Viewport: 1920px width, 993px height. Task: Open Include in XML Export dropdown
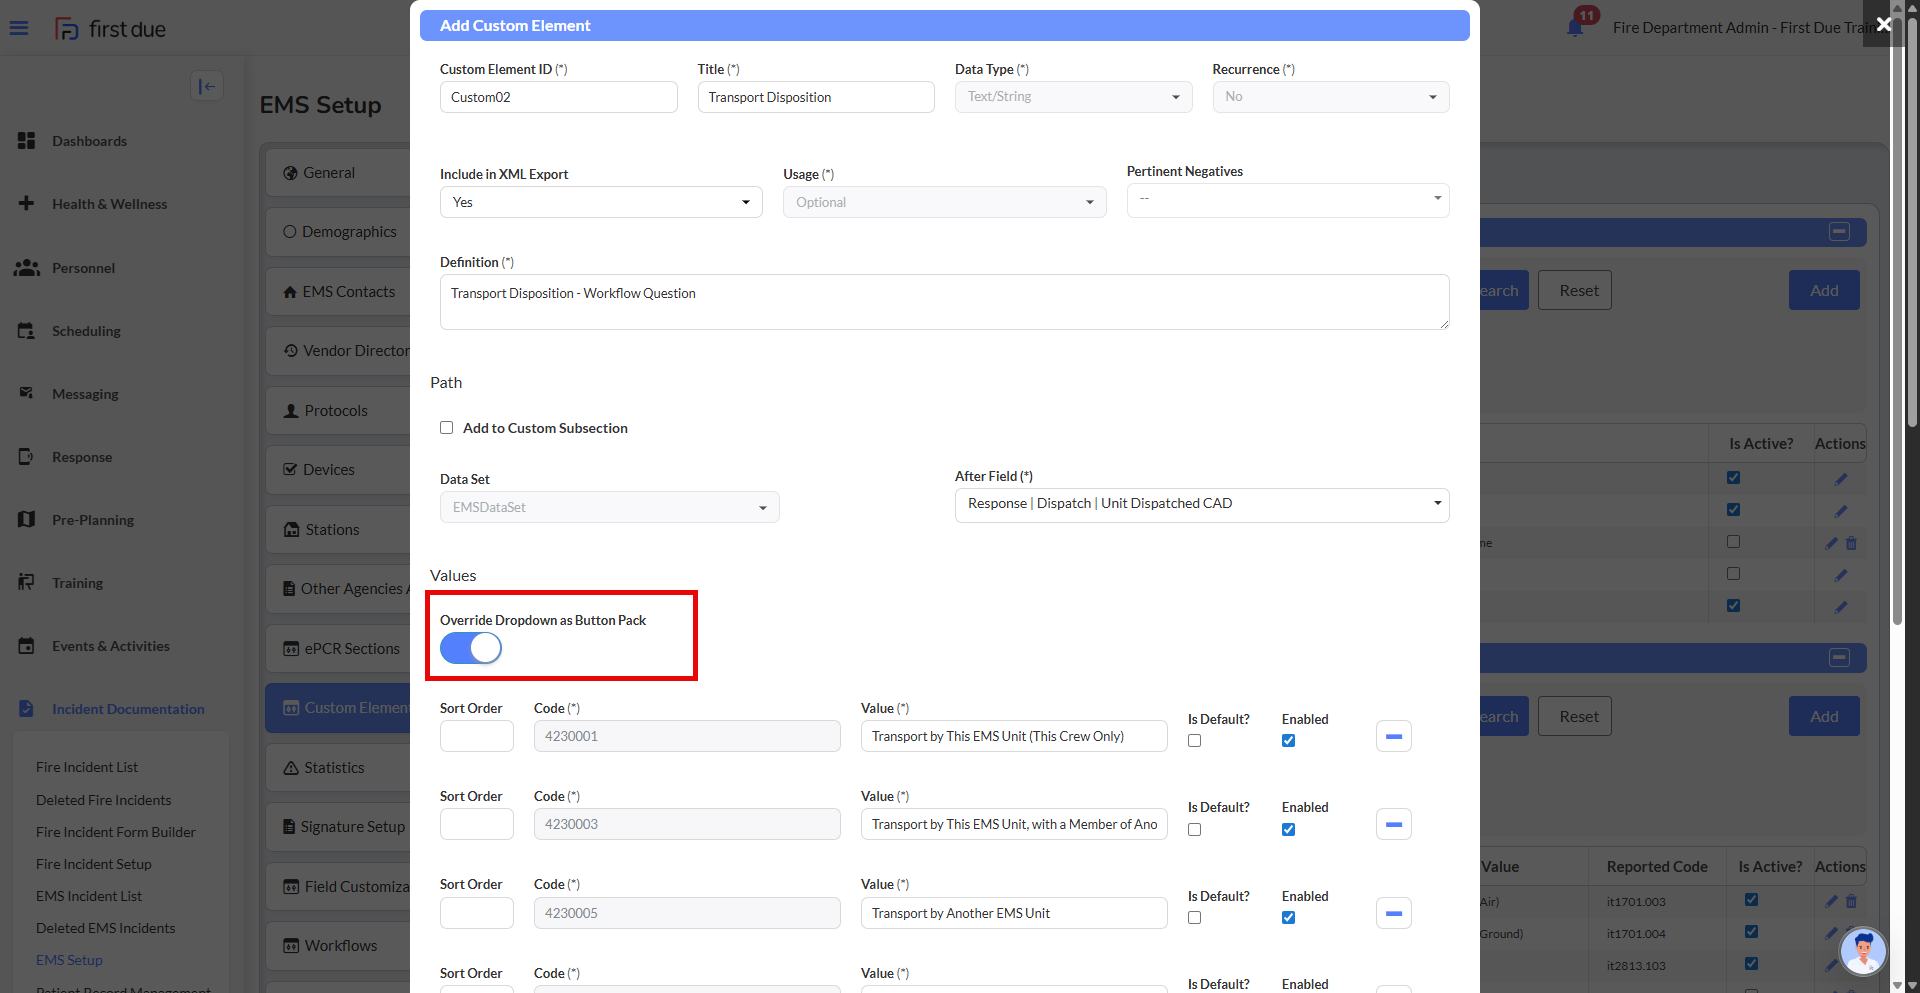[x=600, y=202]
